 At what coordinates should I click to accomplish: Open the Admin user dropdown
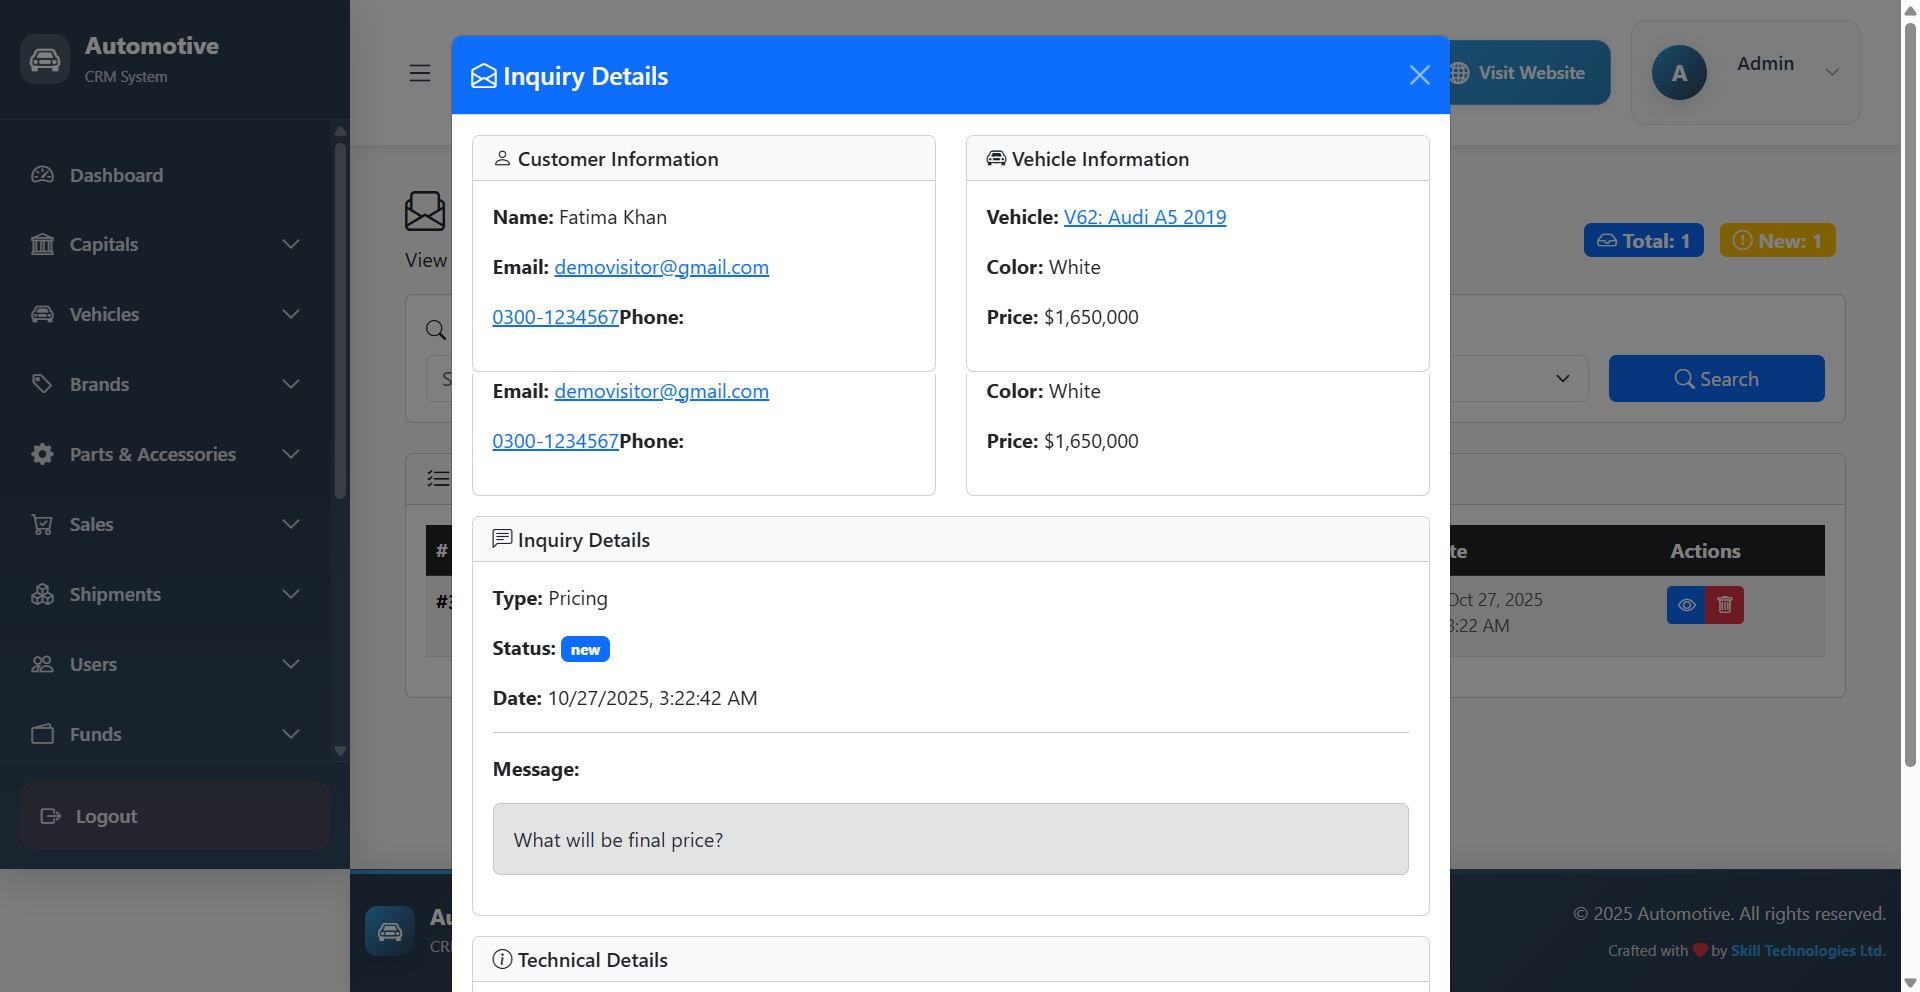1831,72
